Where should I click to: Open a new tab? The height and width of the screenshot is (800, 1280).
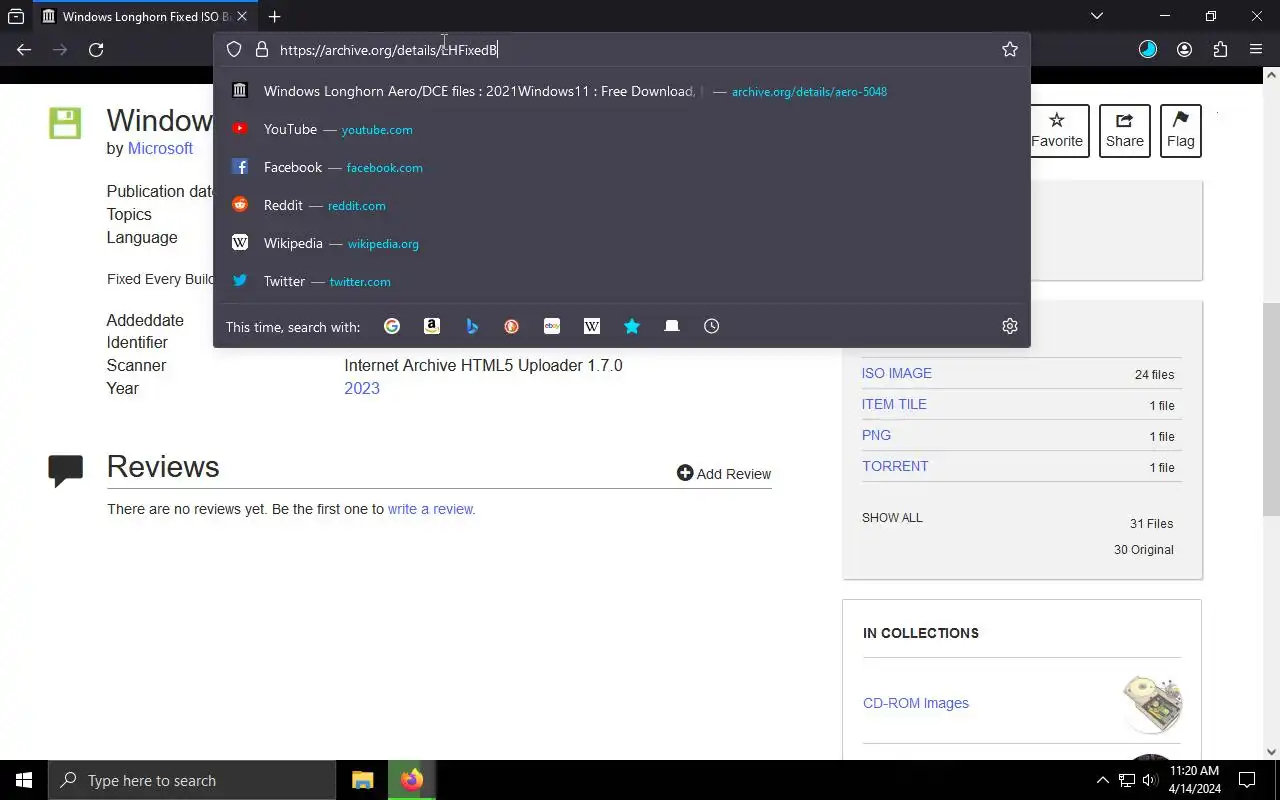click(x=274, y=16)
